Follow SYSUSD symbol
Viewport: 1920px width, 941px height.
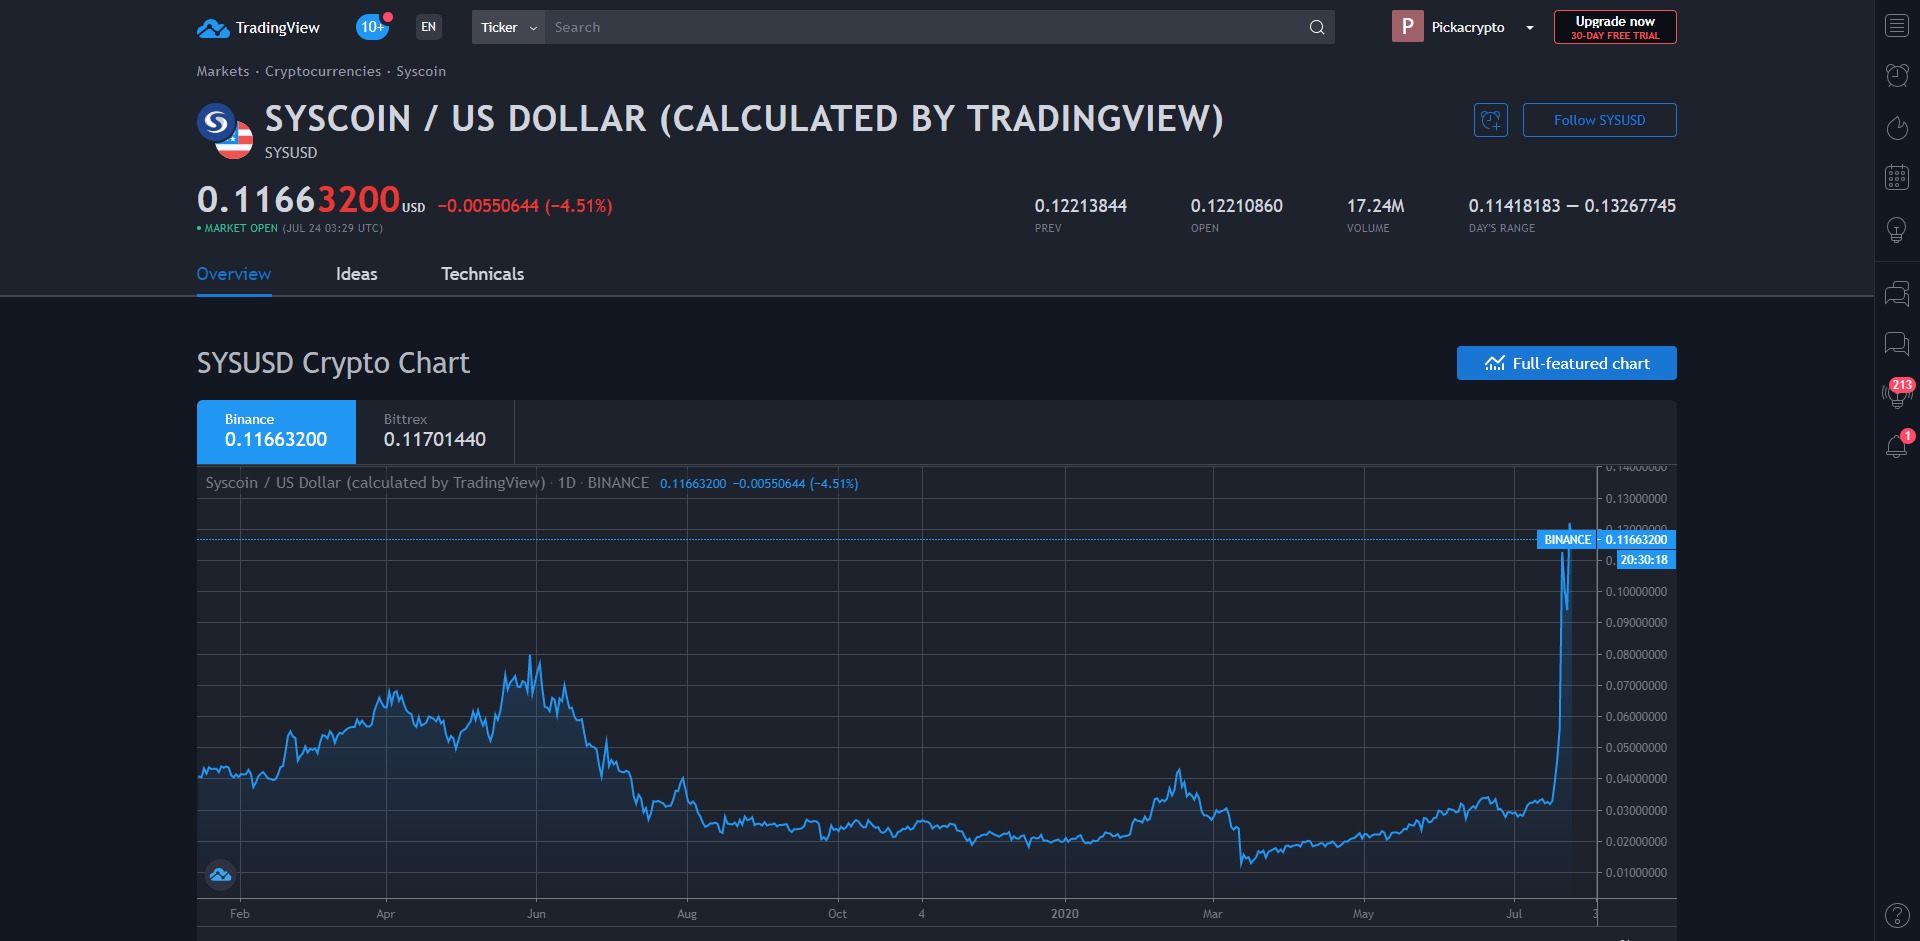point(1599,120)
